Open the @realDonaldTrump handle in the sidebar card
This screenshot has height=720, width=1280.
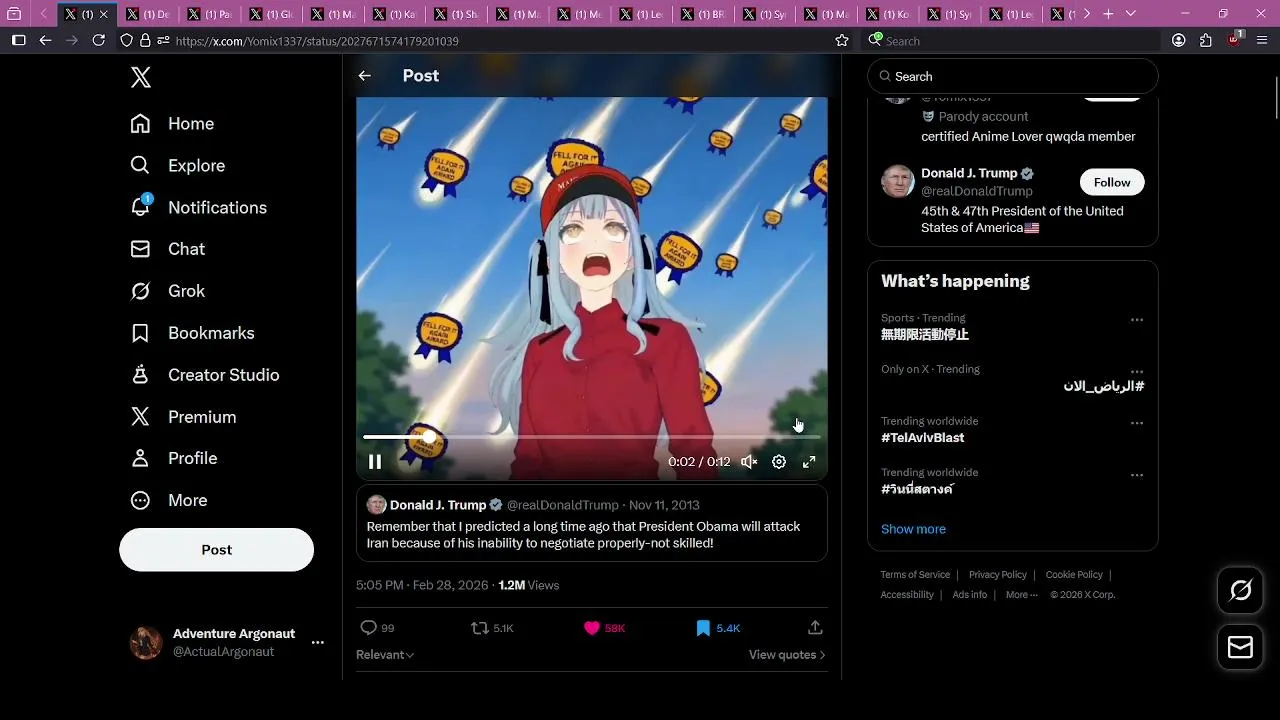pyautogui.click(x=977, y=191)
